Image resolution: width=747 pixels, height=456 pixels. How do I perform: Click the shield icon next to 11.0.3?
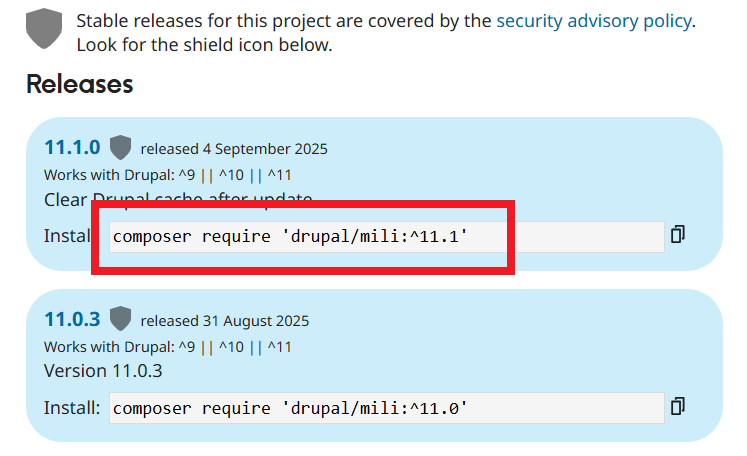click(121, 320)
